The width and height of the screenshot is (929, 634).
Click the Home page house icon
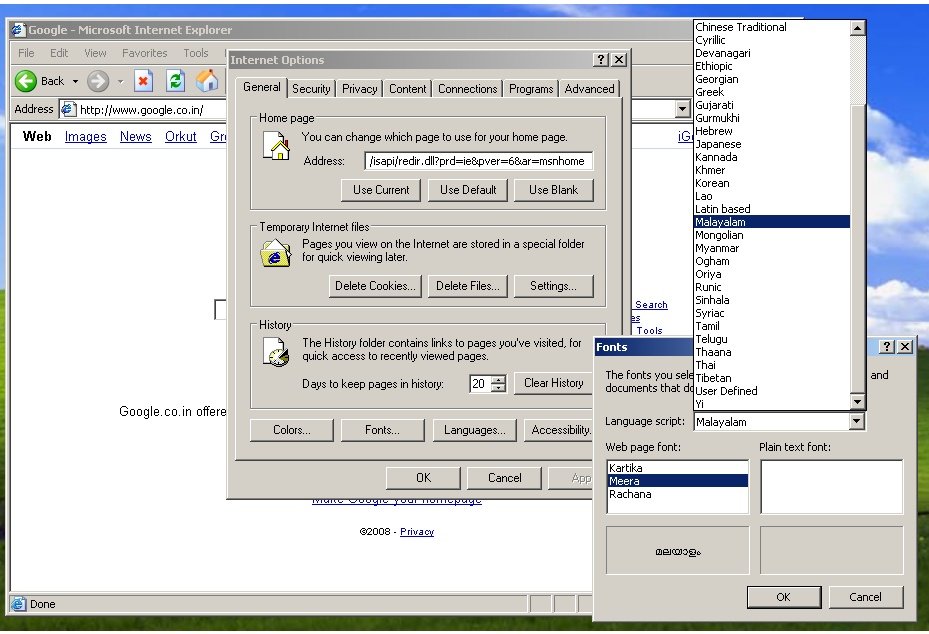click(x=276, y=146)
